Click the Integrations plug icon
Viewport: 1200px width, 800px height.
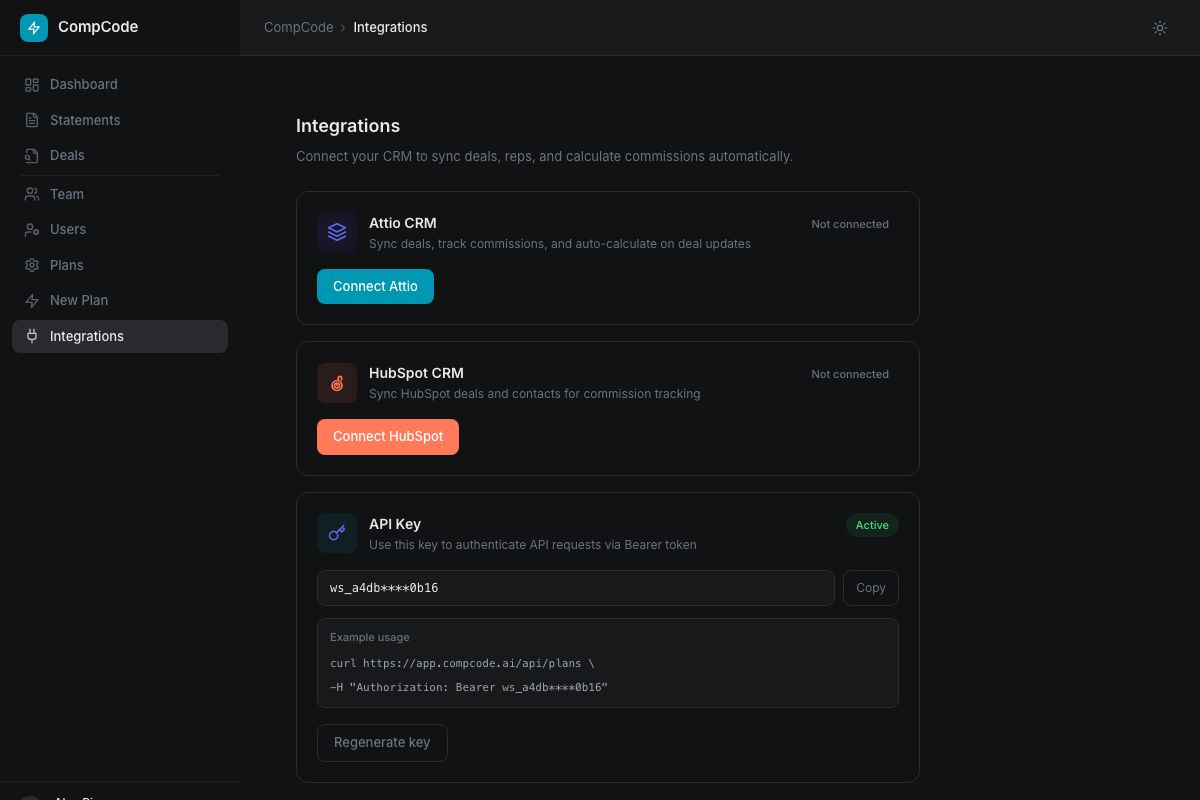point(32,336)
